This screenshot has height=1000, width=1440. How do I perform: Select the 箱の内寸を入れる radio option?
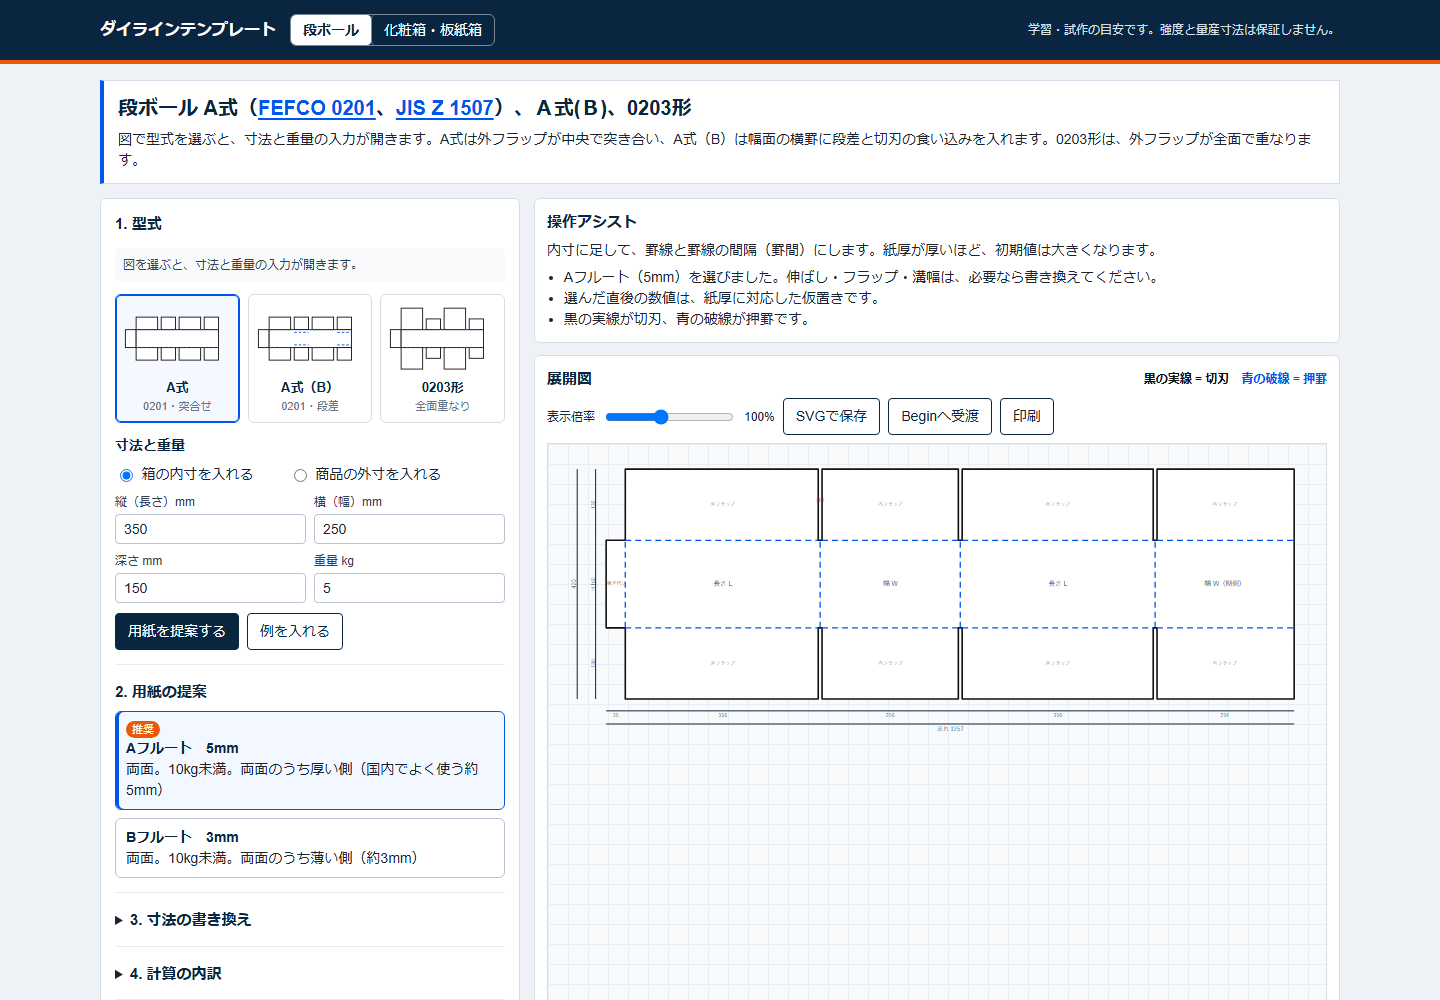[x=126, y=475]
